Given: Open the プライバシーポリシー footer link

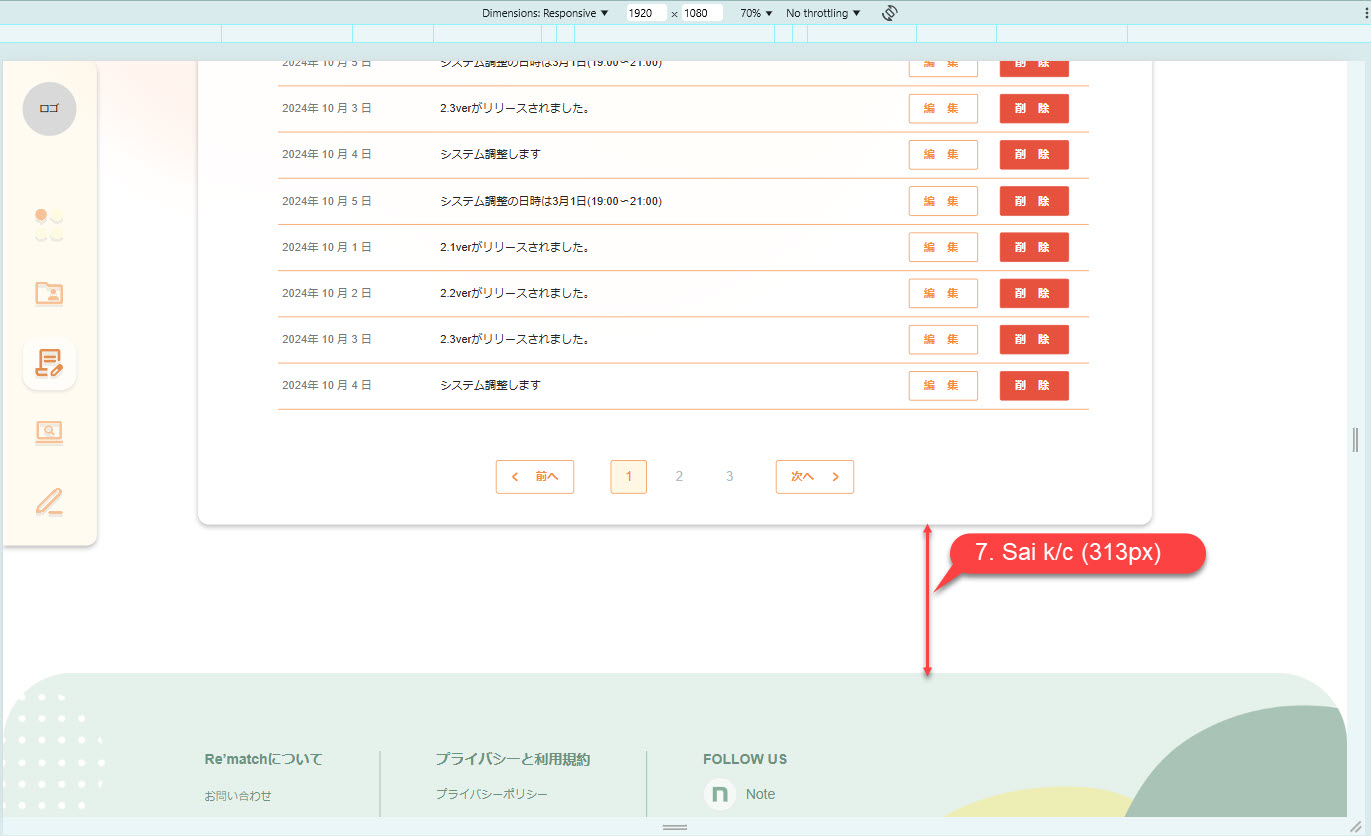Looking at the screenshot, I should [491, 794].
